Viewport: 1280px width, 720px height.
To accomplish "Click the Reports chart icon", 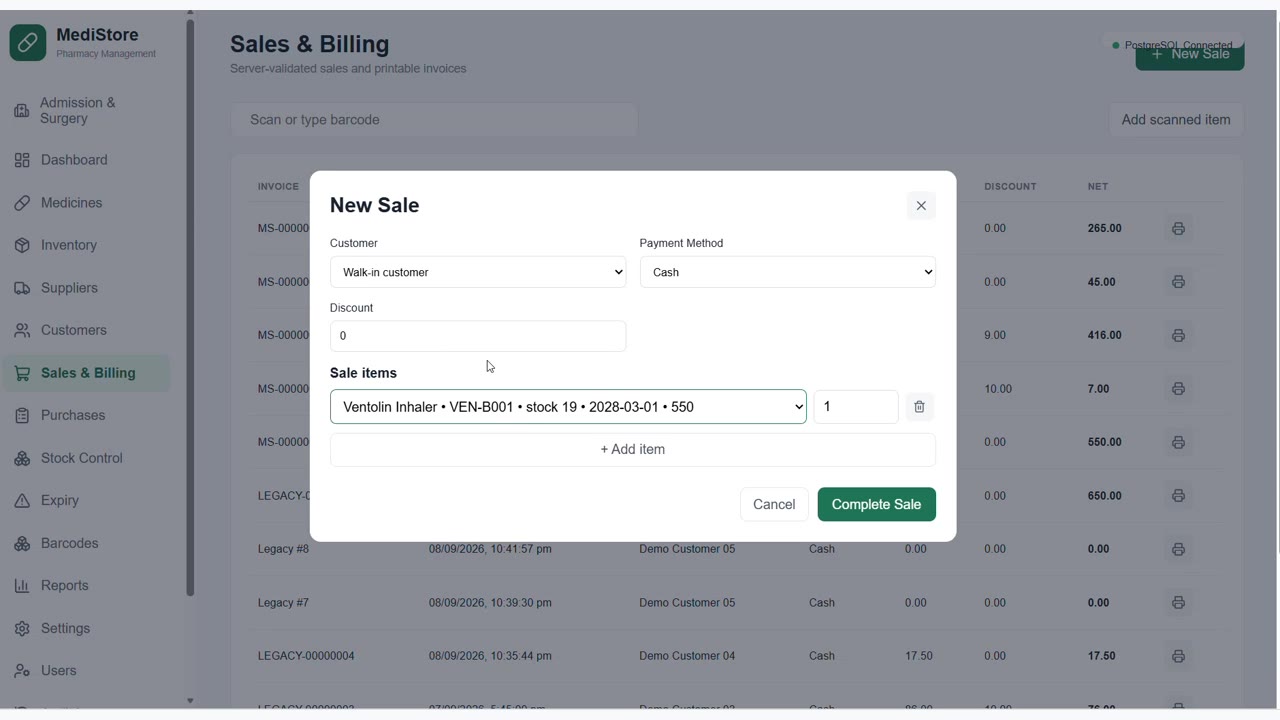I will point(22,586).
